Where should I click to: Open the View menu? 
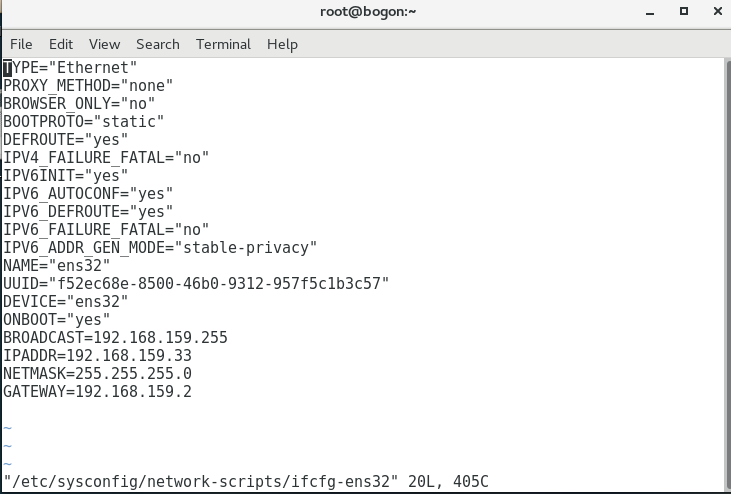[x=104, y=44]
